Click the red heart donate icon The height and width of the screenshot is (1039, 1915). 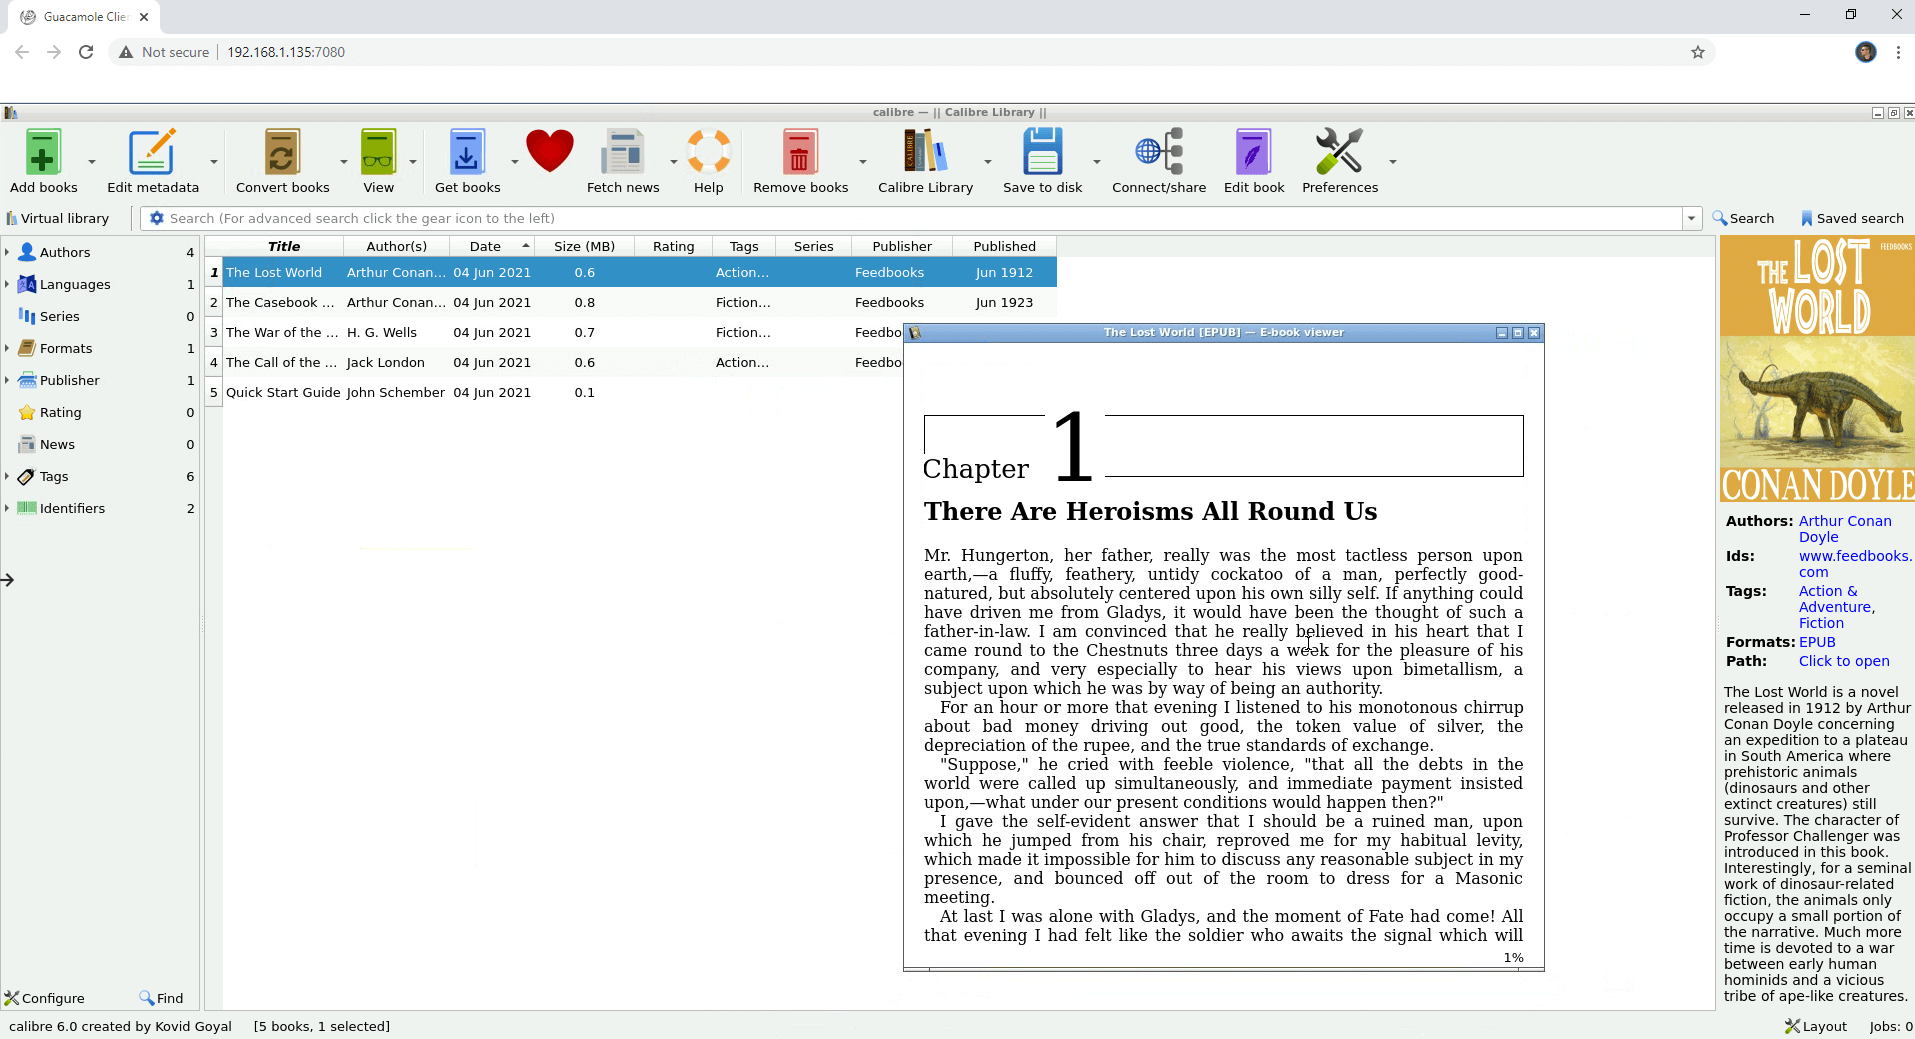549,153
